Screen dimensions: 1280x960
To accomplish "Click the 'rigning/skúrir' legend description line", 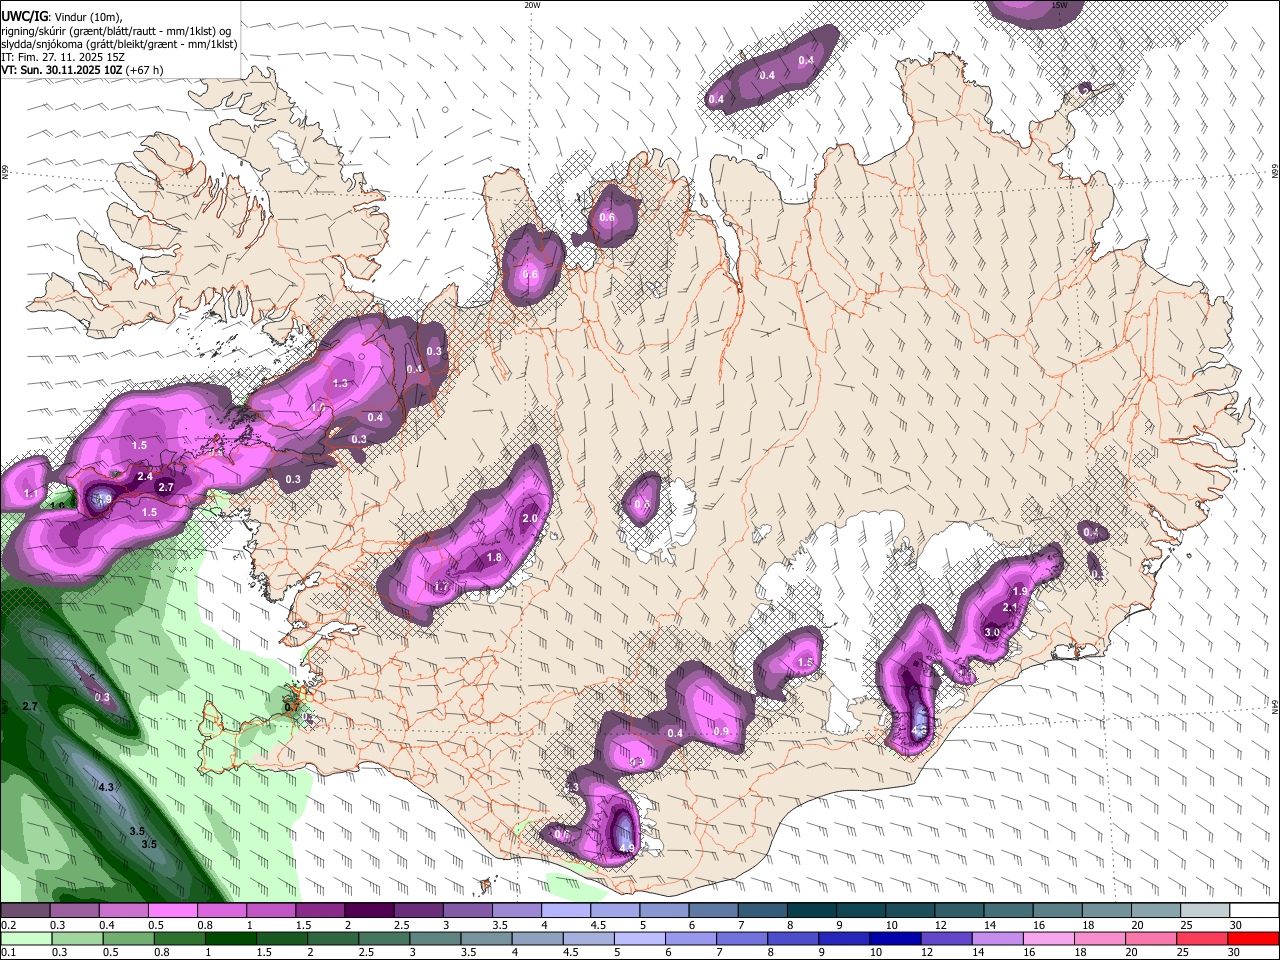I will (116, 30).
